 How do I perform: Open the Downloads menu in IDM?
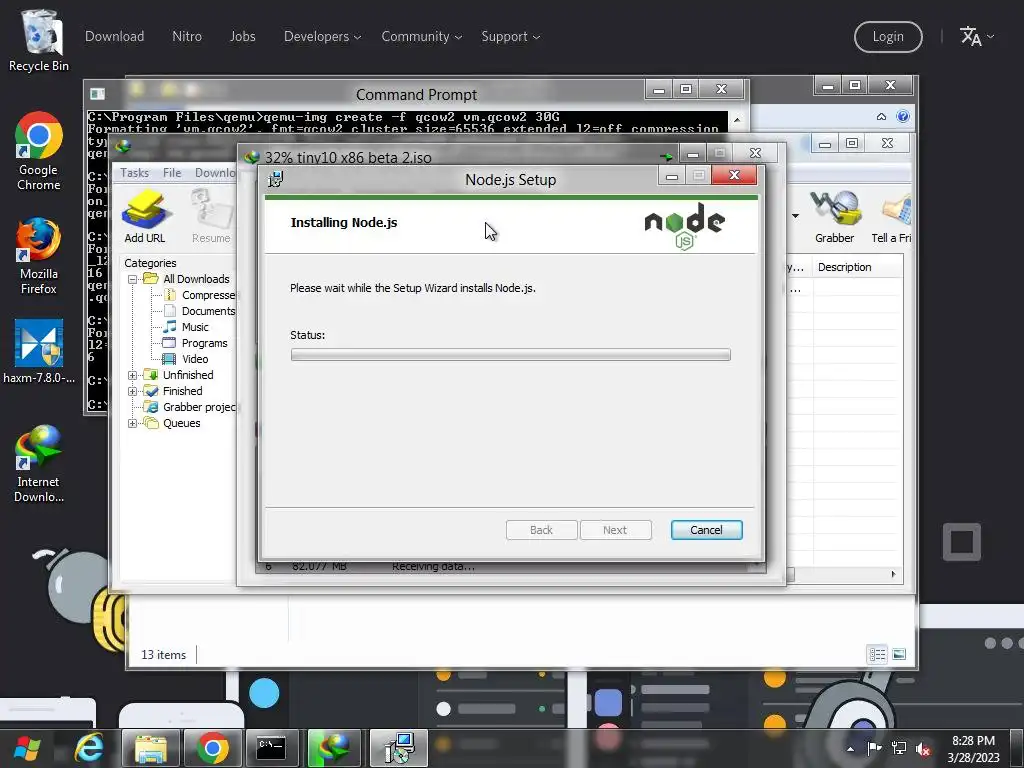point(215,173)
